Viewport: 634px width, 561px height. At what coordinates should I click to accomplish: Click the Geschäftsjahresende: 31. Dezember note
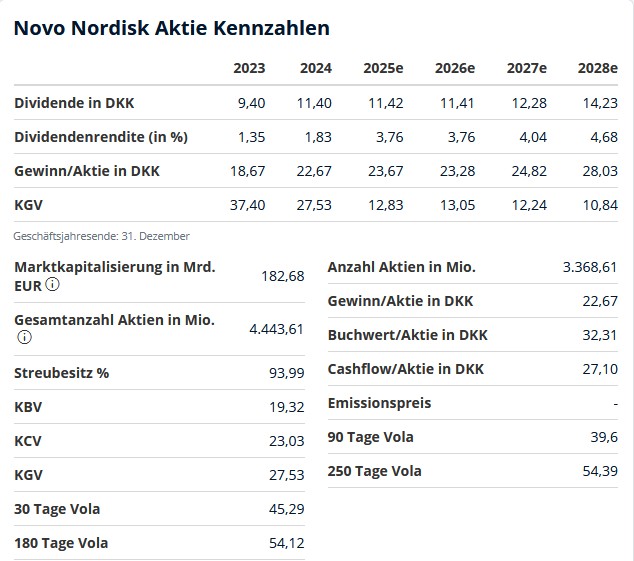(102, 236)
